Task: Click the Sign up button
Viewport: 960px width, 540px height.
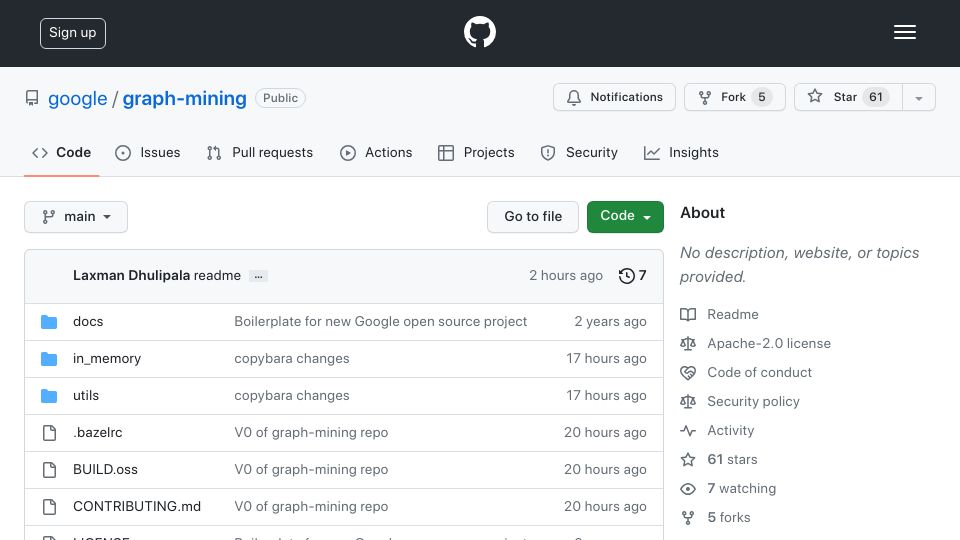Action: tap(73, 33)
